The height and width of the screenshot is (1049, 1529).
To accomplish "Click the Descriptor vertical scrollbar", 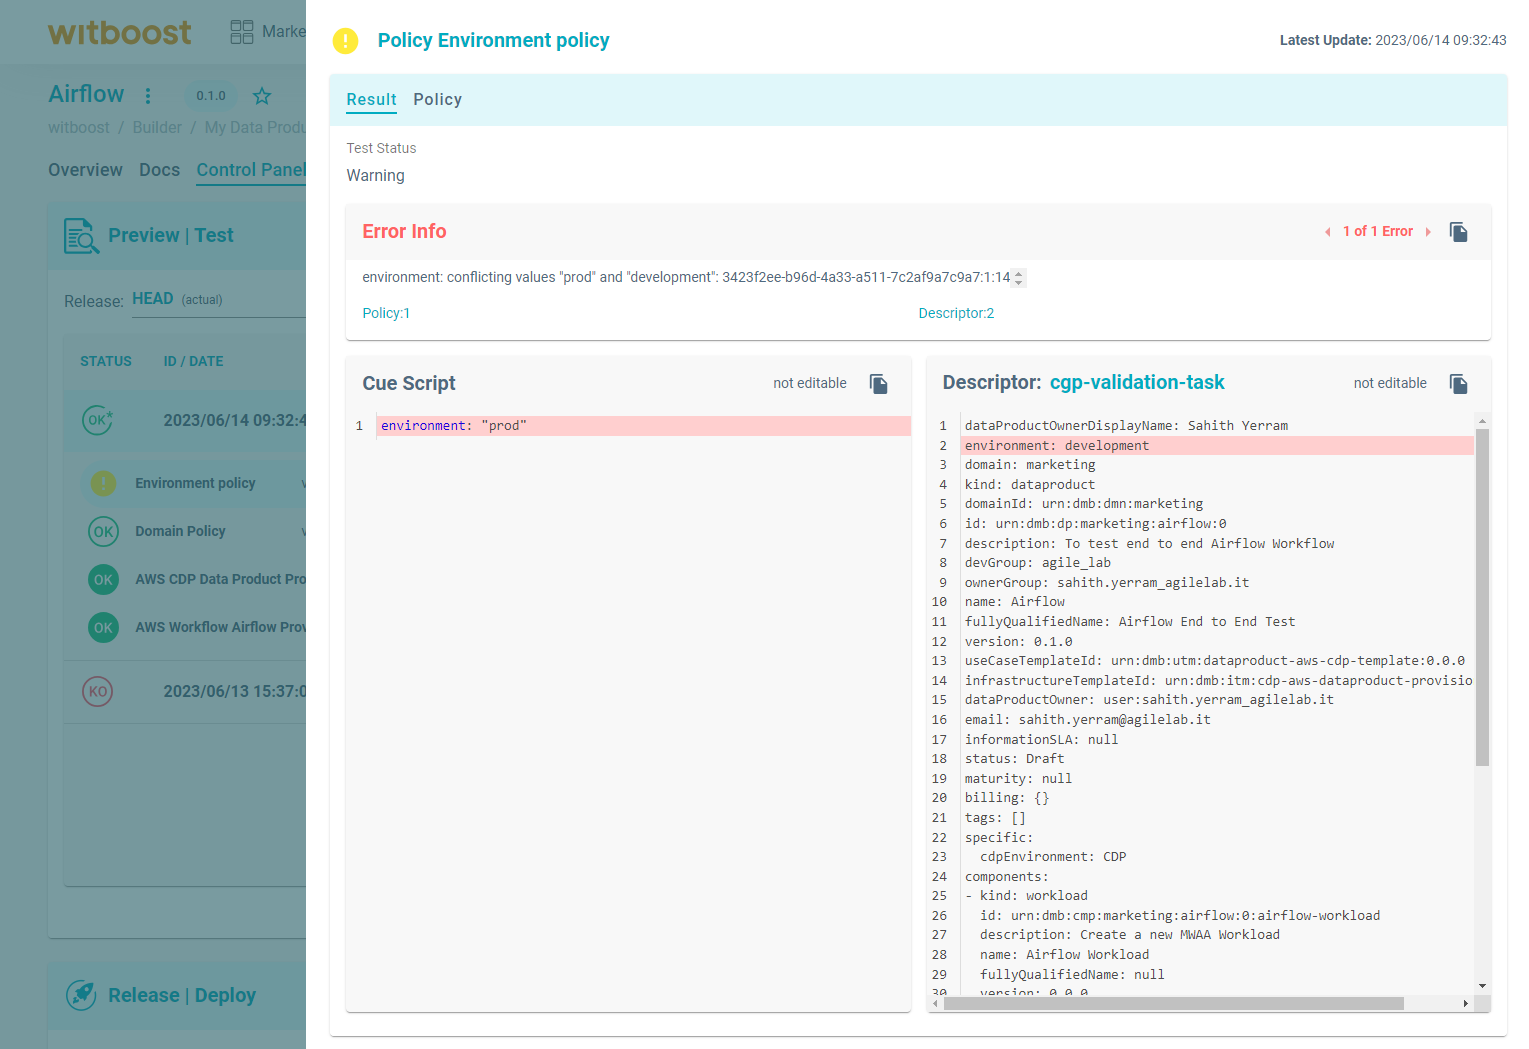I will click(x=1482, y=600).
